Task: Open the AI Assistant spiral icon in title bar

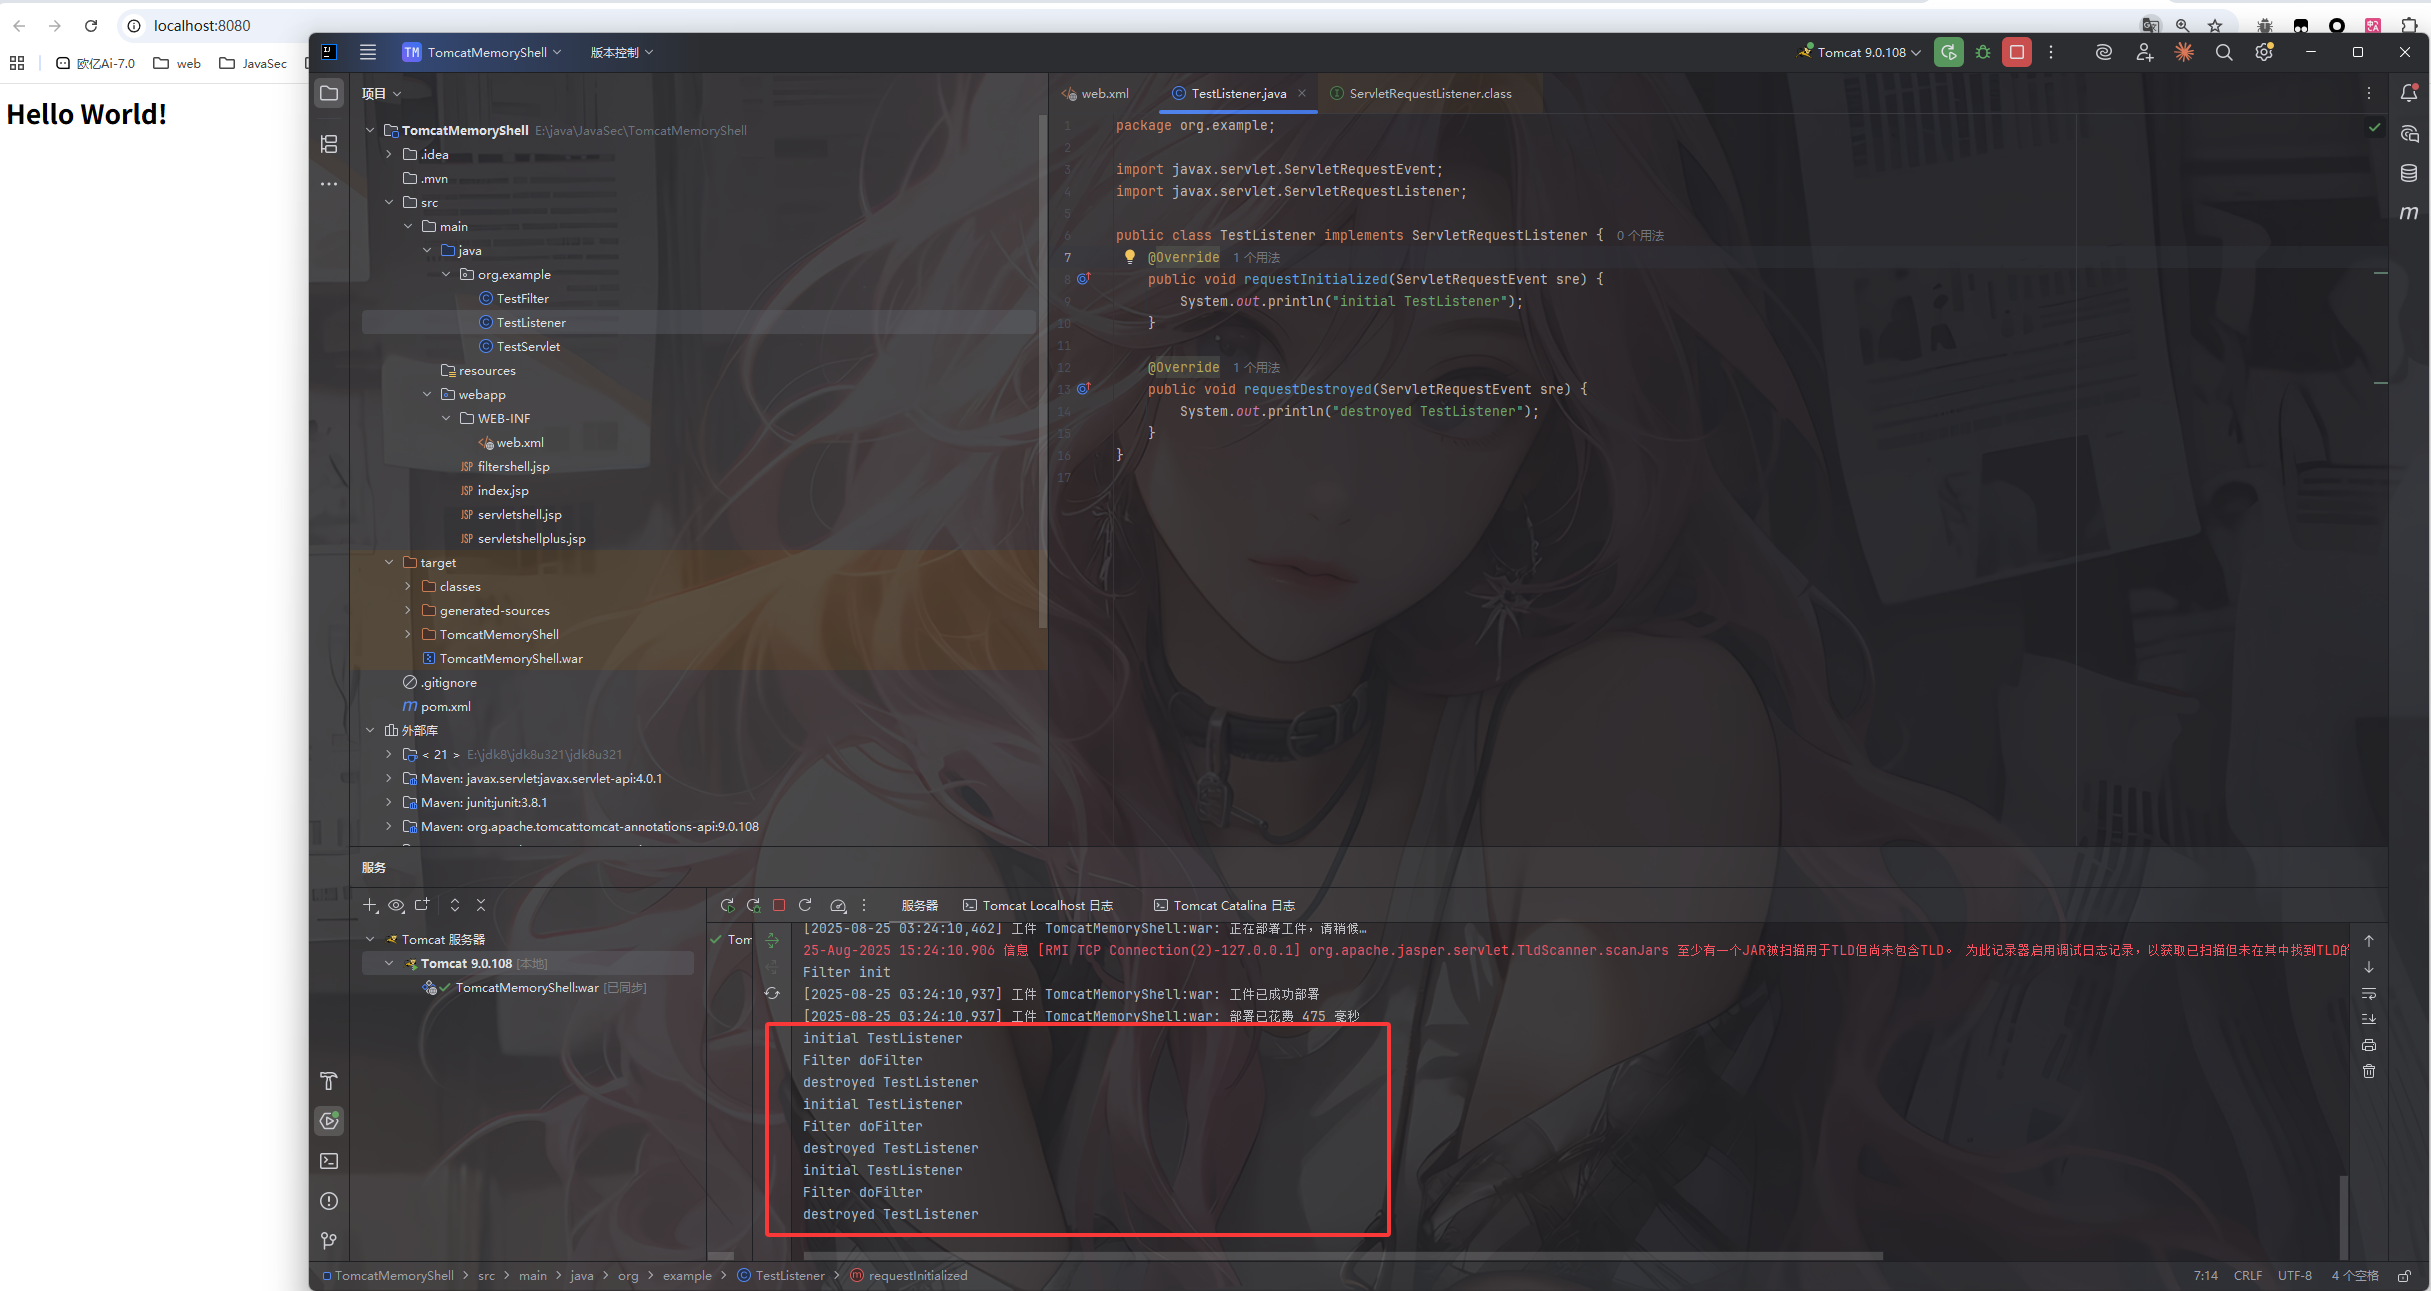Action: tap(2104, 52)
